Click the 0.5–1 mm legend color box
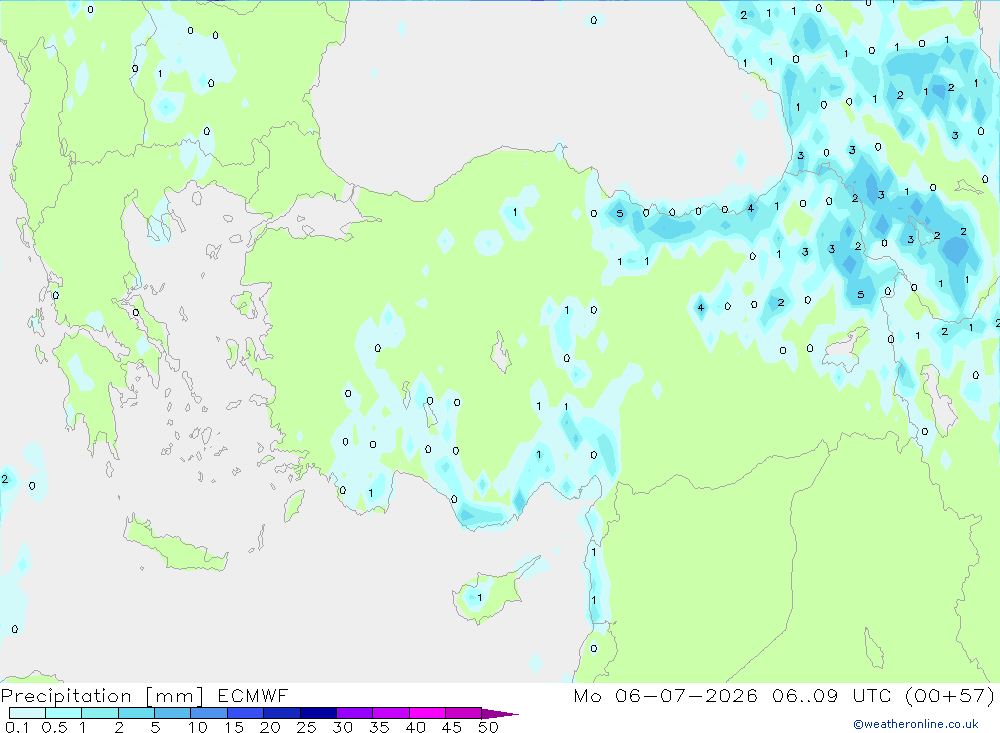 64,713
